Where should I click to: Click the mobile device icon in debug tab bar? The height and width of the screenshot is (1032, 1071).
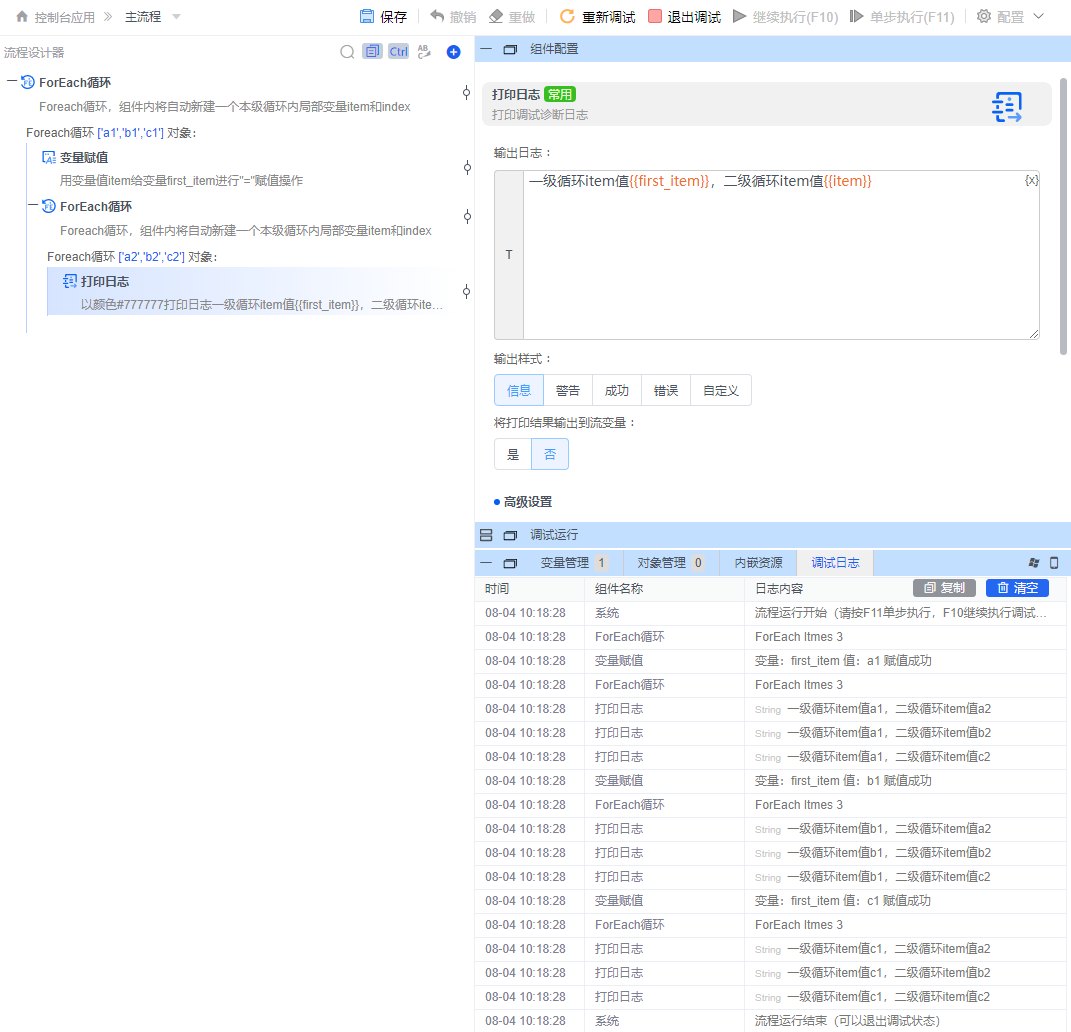(x=1054, y=563)
